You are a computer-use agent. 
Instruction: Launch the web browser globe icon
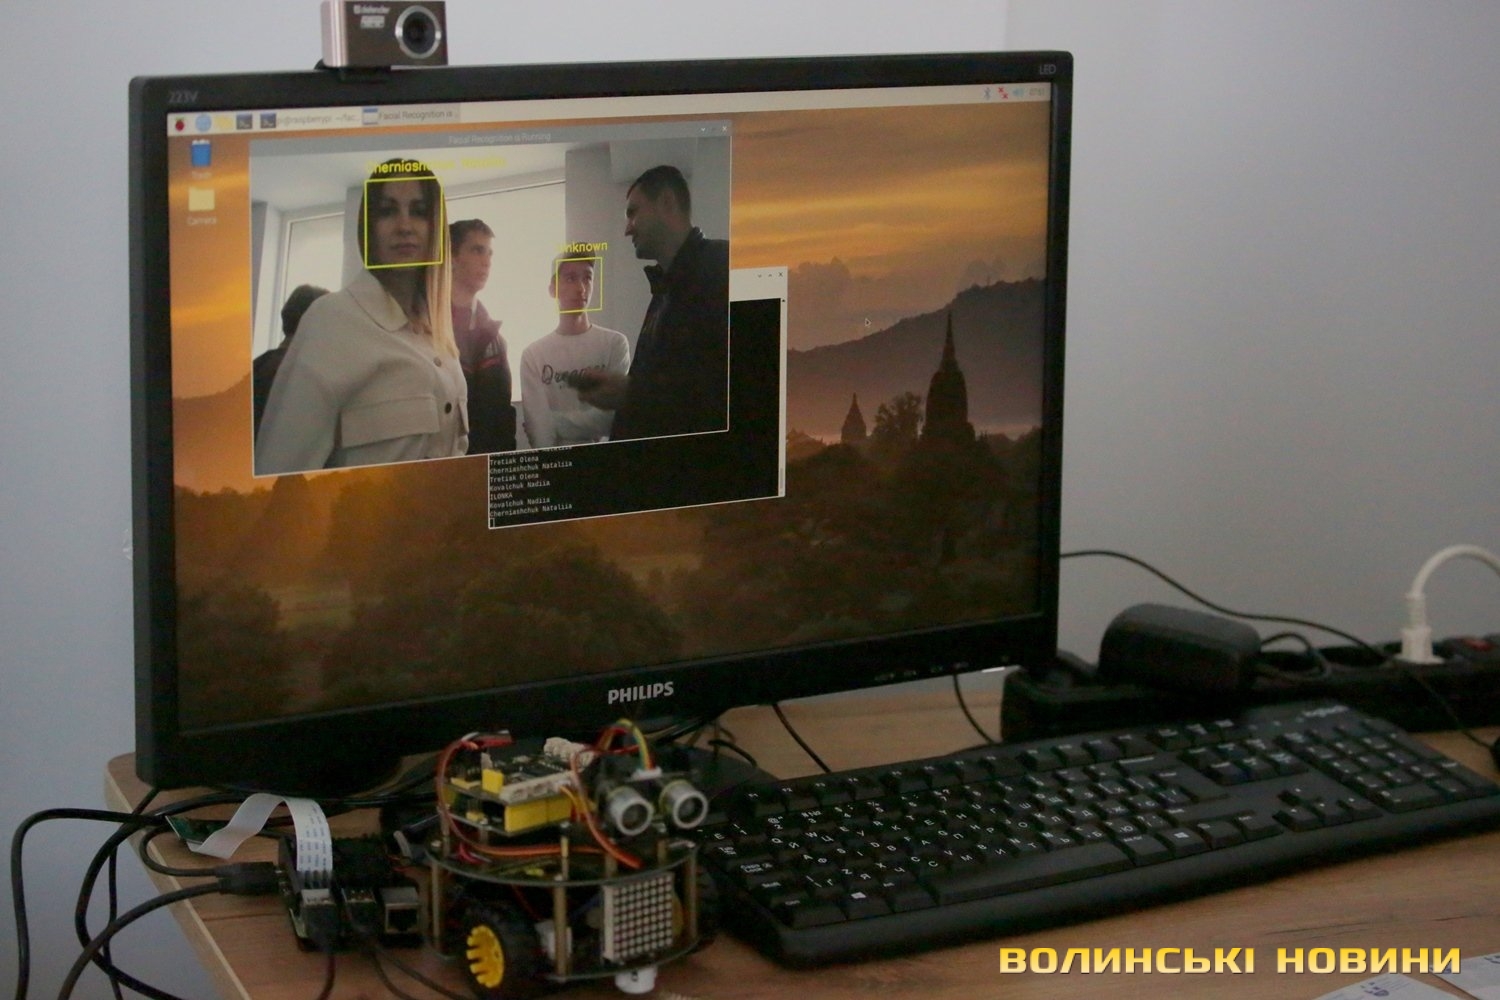tap(204, 122)
